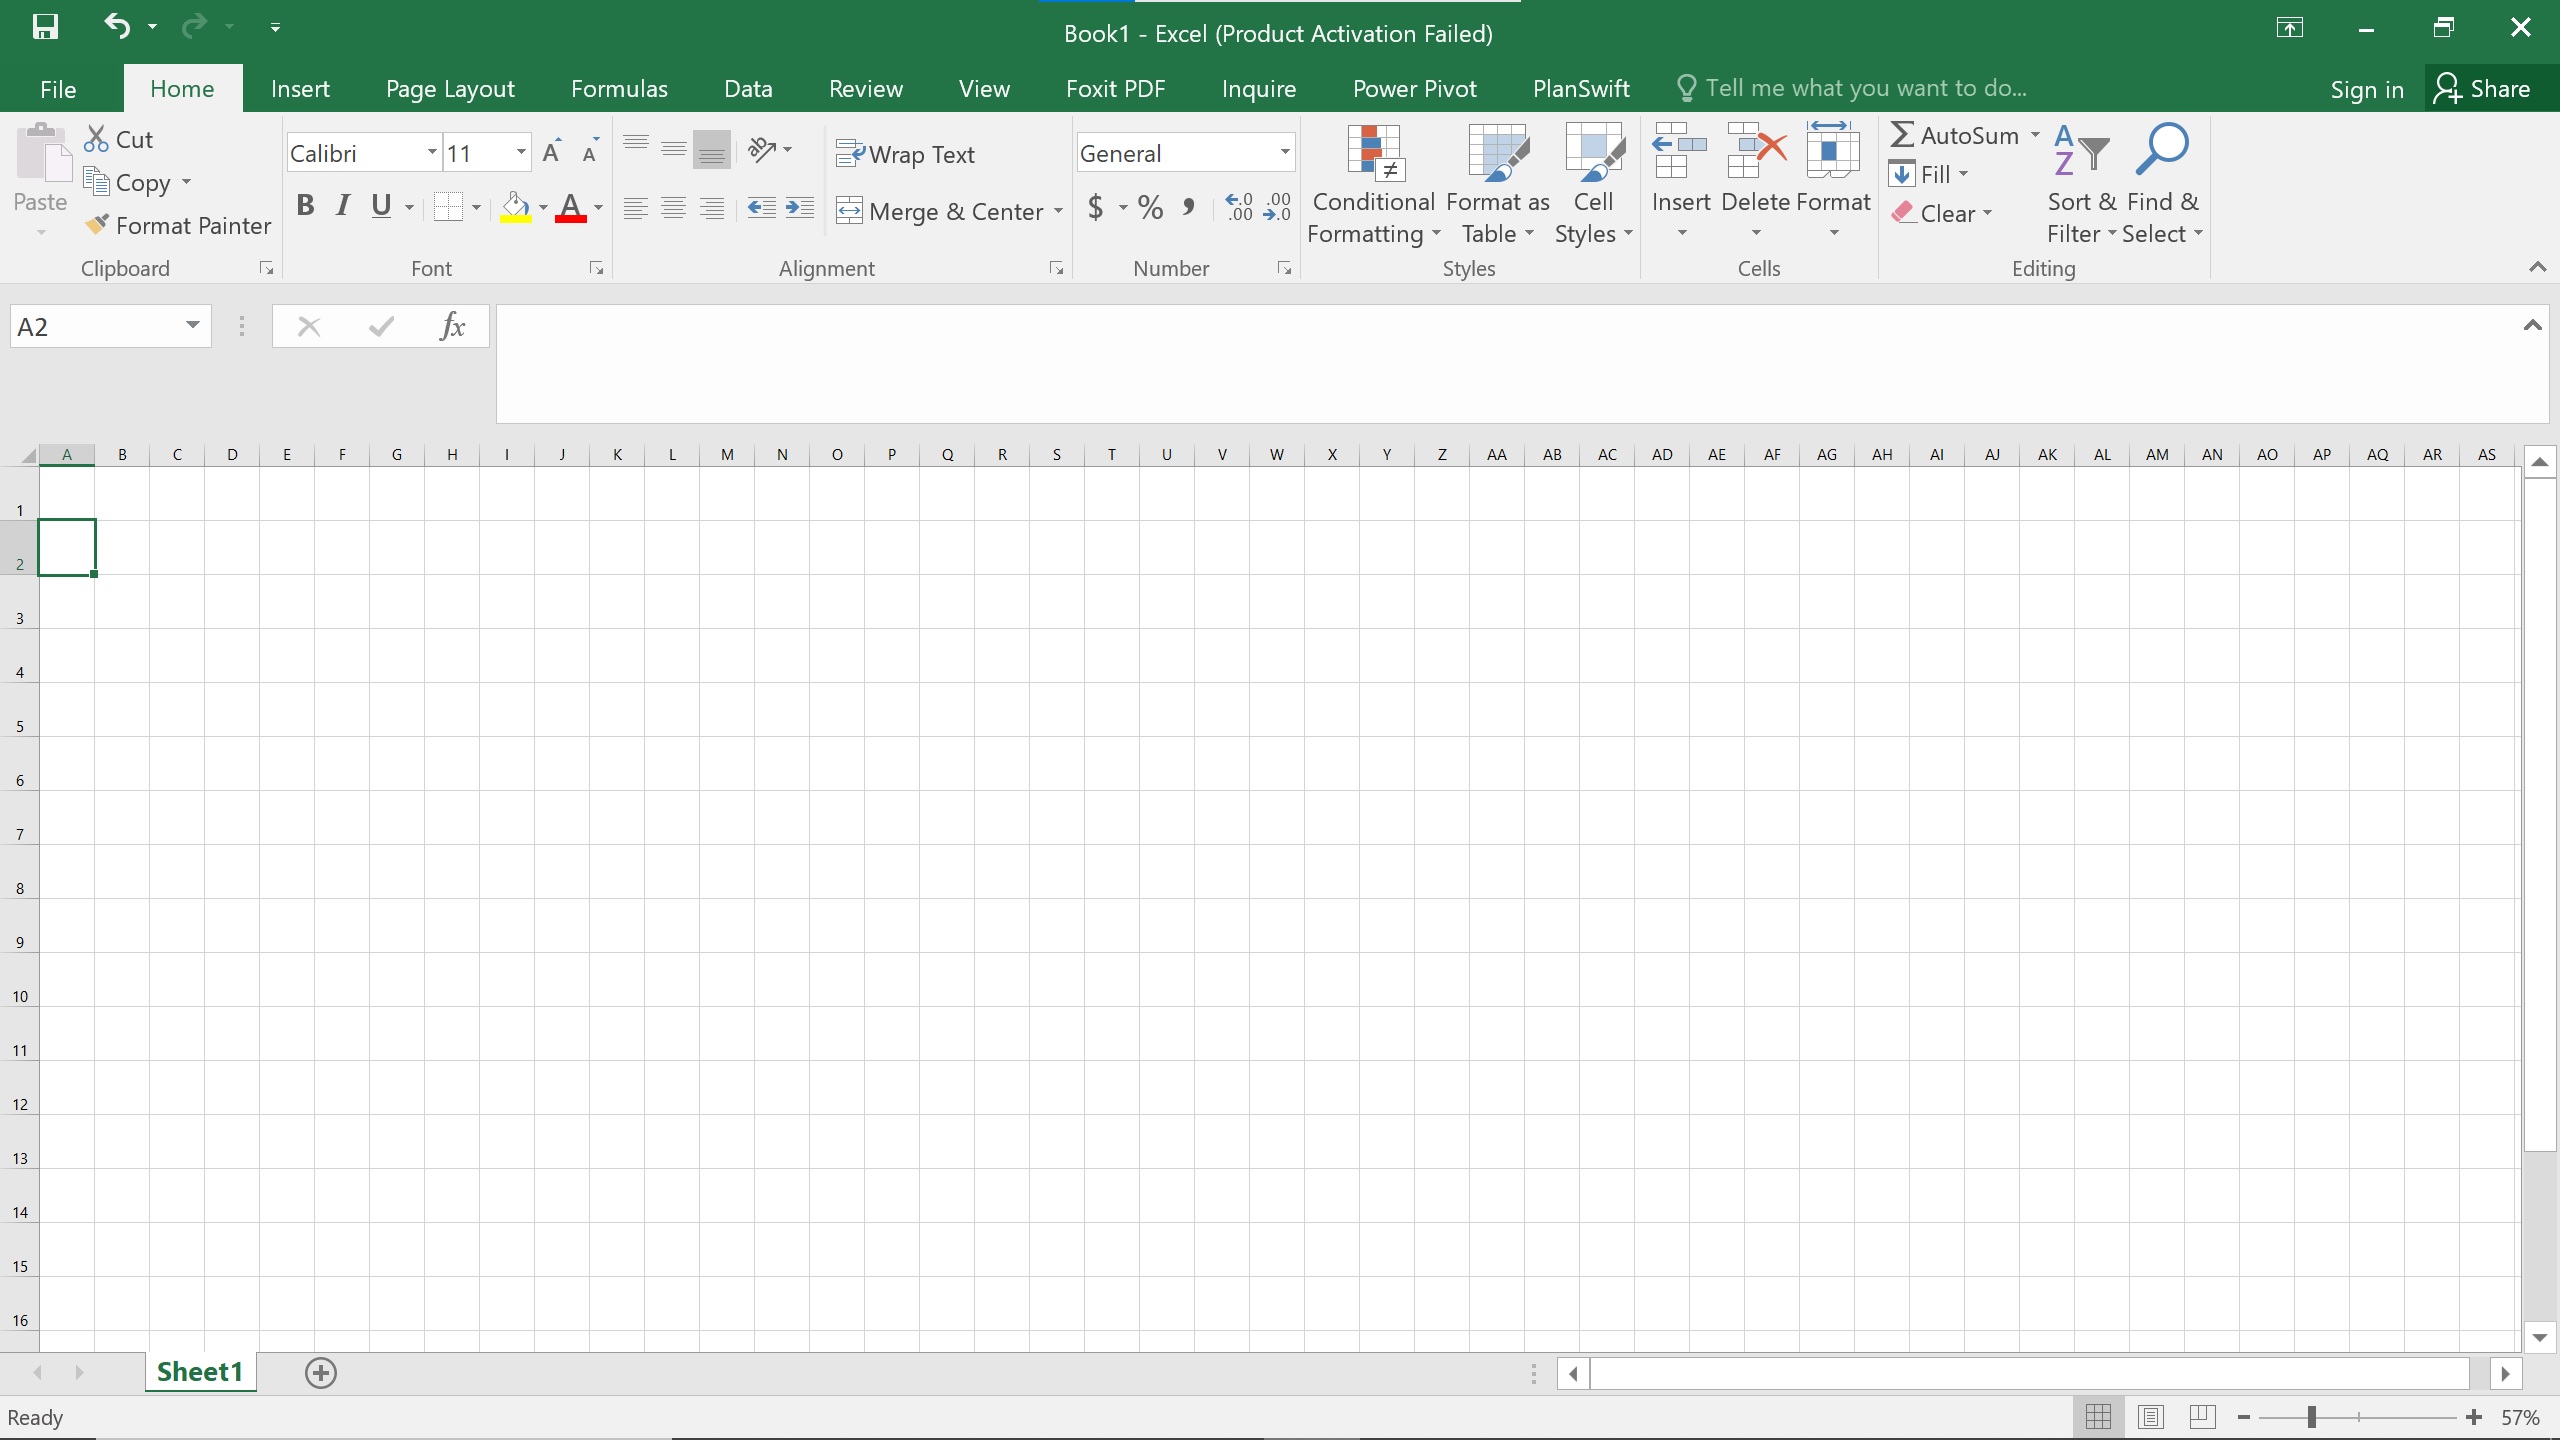This screenshot has height=1440, width=2560.
Task: Toggle italic formatting
Action: pos(343,207)
